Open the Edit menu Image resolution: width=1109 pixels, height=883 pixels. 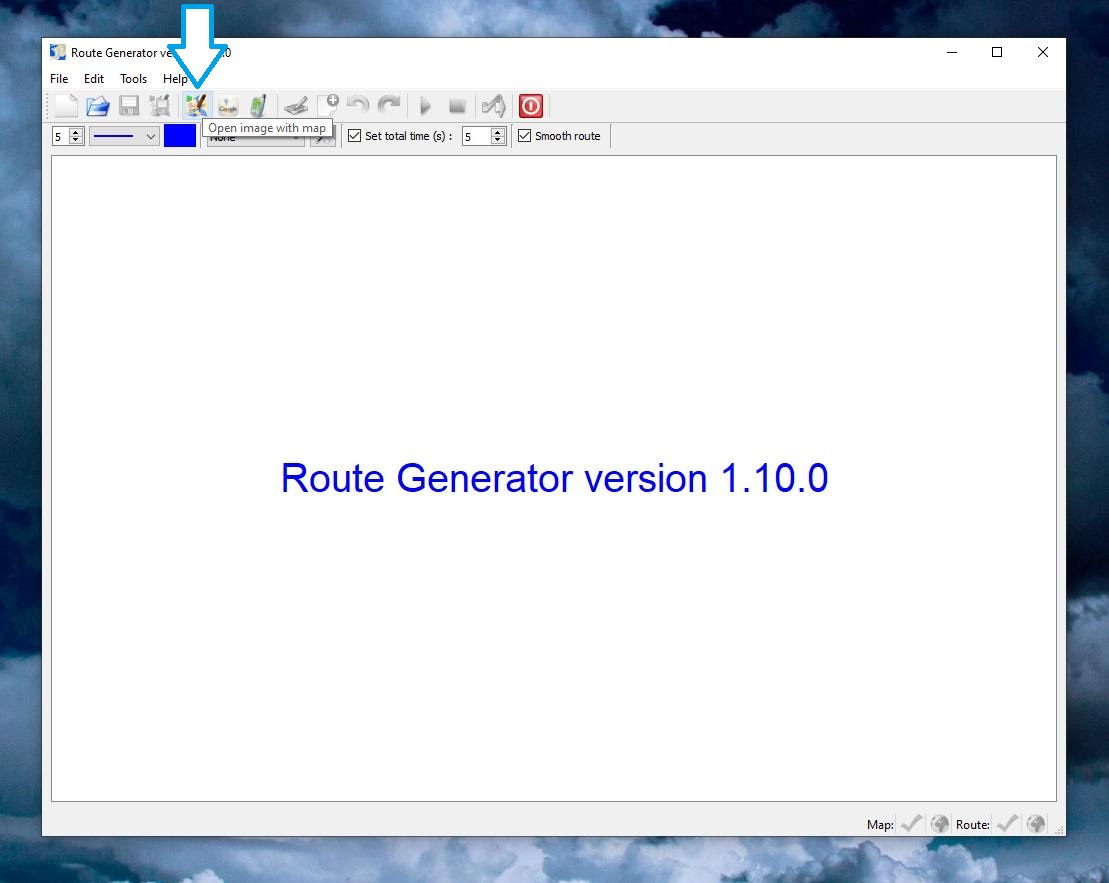(94, 79)
